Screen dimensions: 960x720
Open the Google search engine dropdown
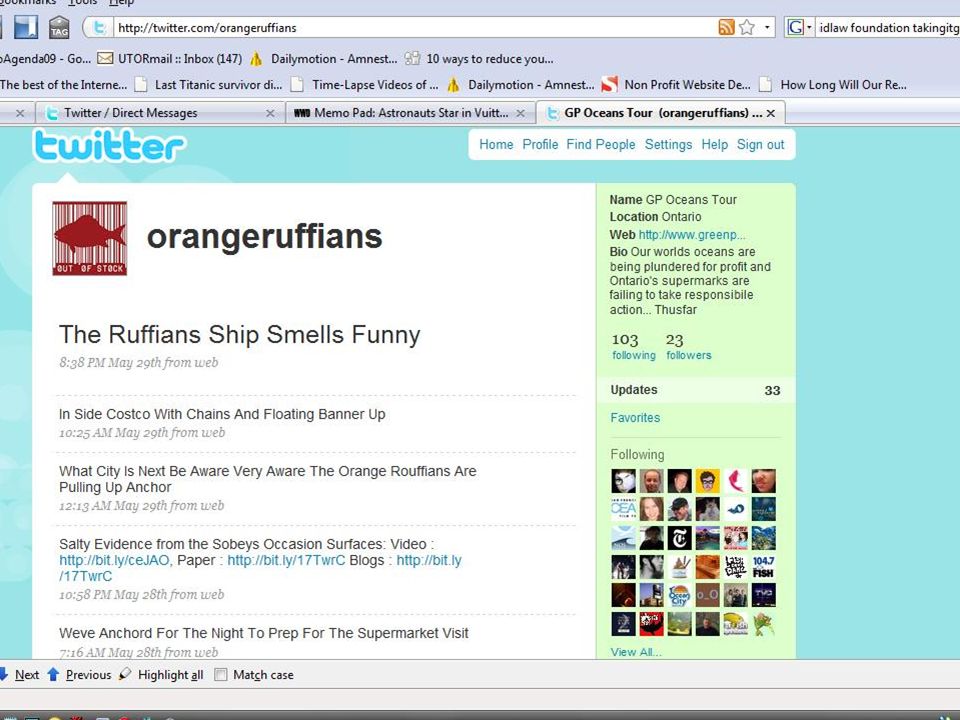pyautogui.click(x=799, y=28)
